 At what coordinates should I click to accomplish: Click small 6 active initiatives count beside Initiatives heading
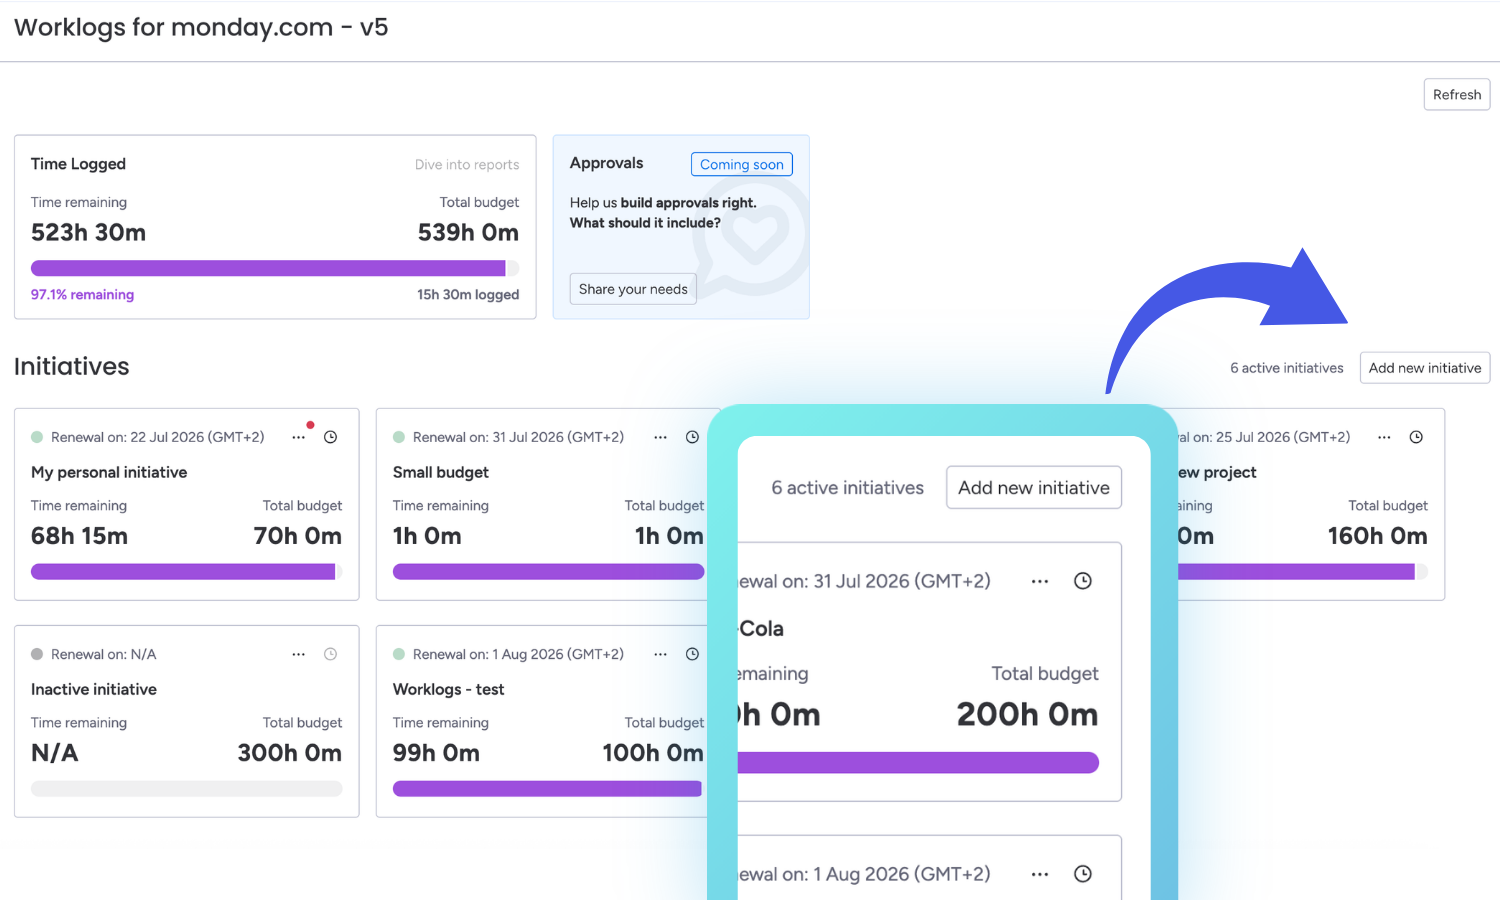pos(1287,368)
